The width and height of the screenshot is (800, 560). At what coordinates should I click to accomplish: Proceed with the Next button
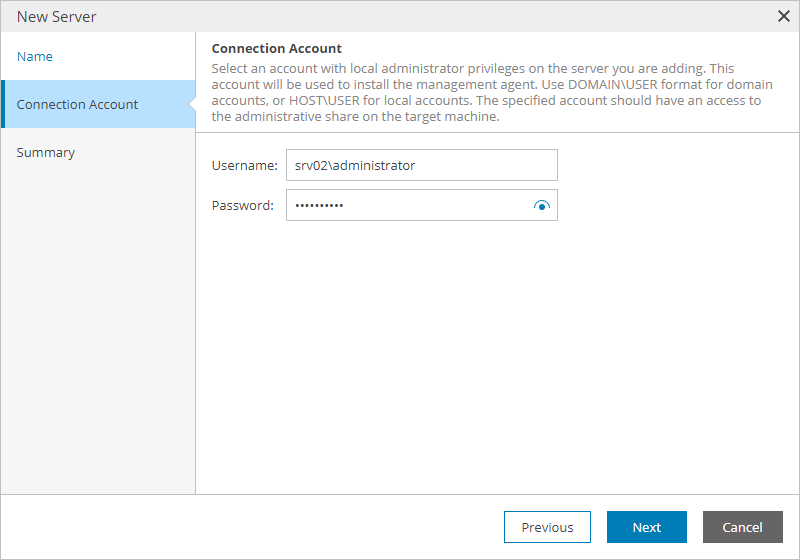click(x=646, y=527)
